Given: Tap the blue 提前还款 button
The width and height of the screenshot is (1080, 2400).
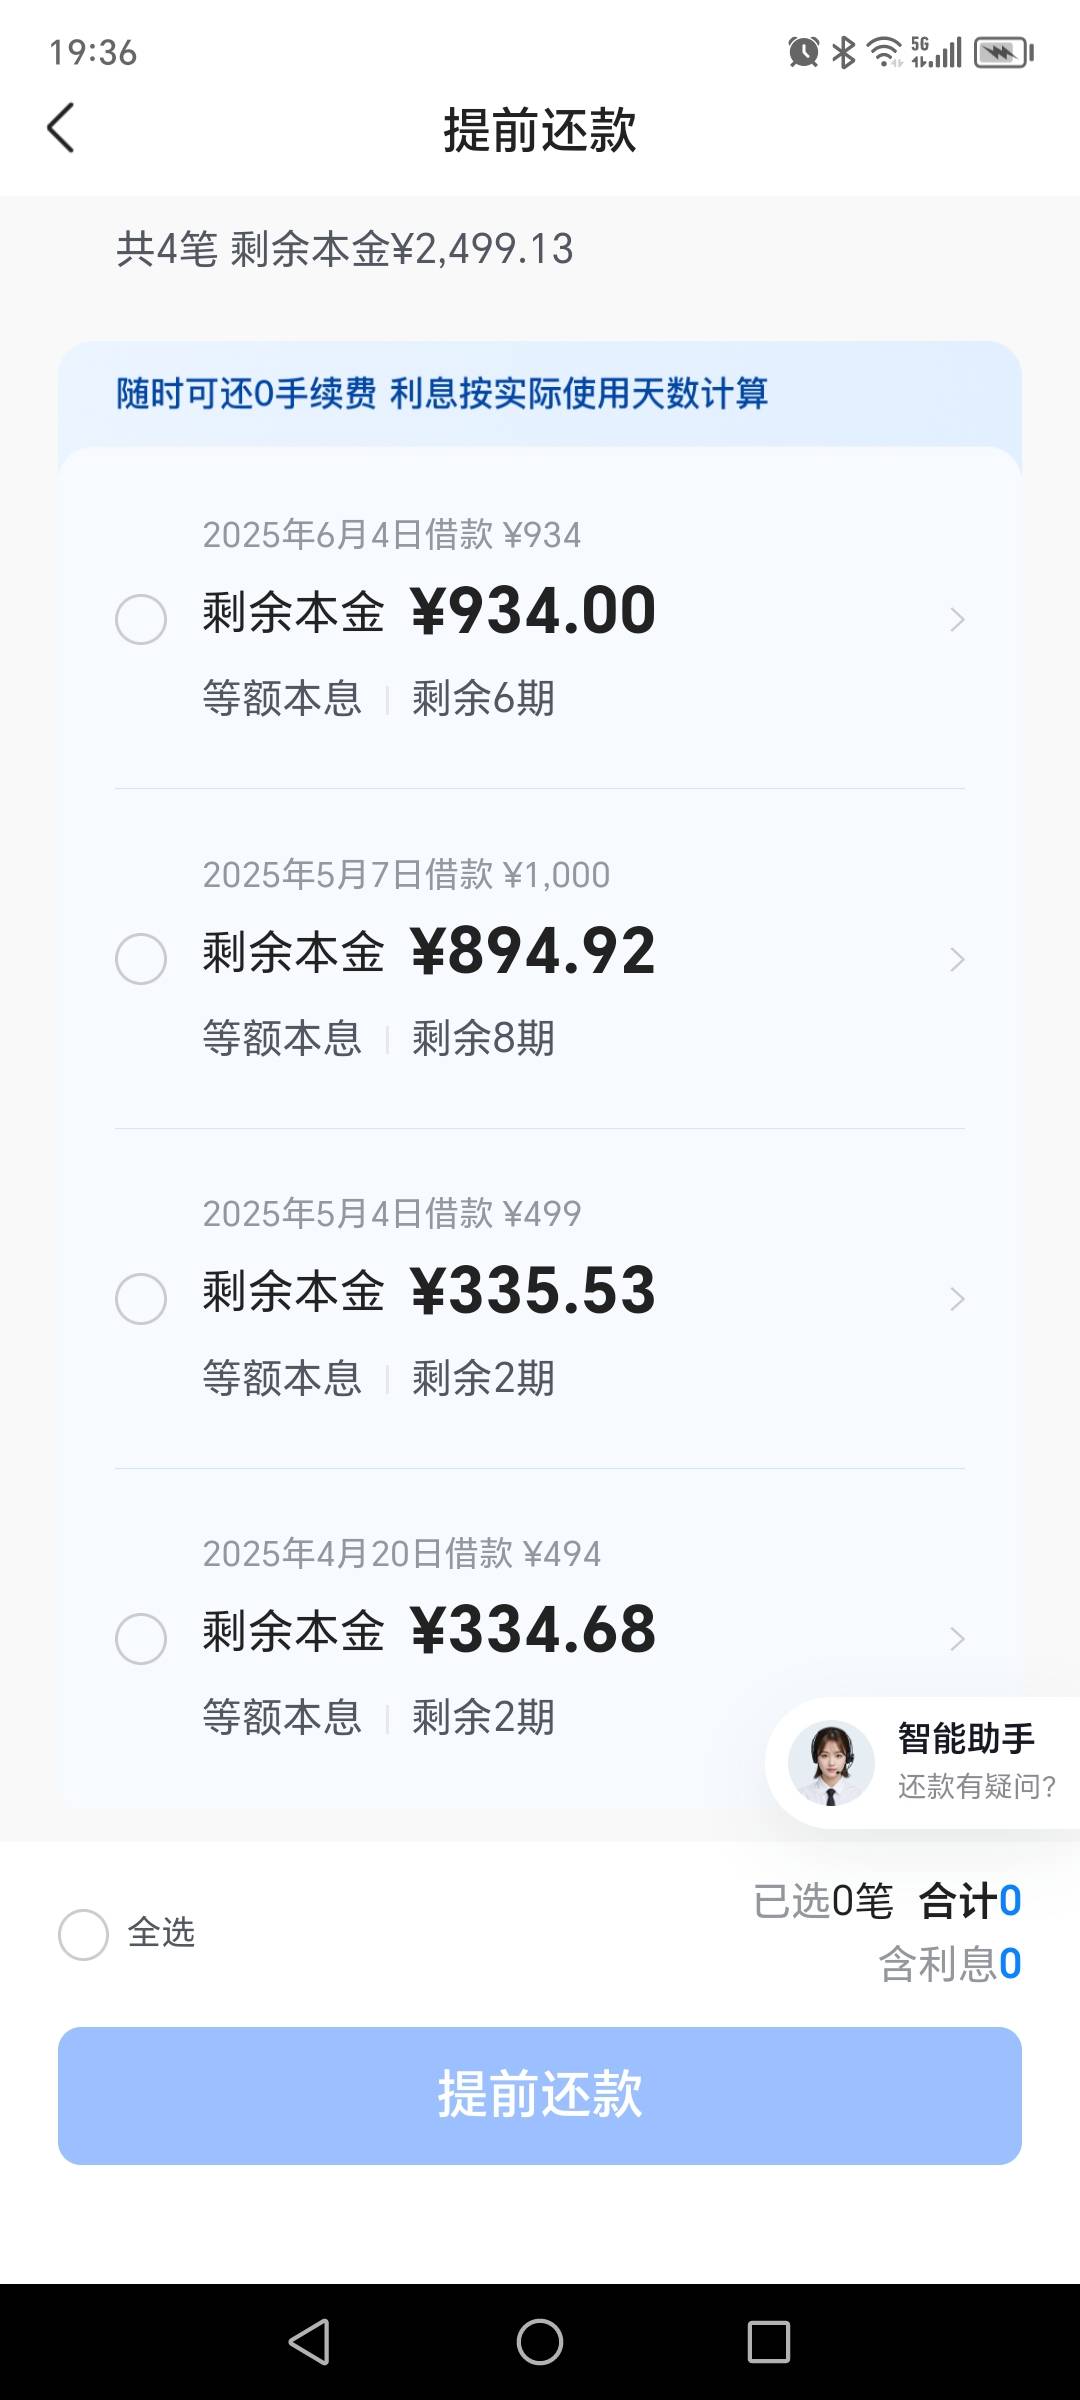Looking at the screenshot, I should [540, 2096].
